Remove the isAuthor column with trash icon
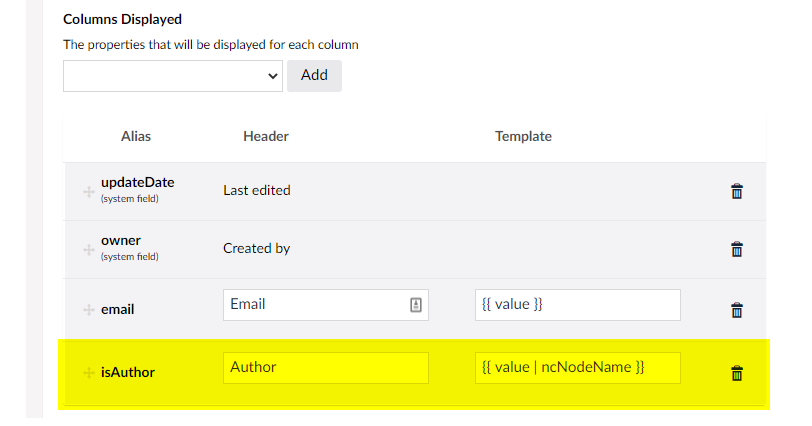Screen dimensions: 812x426 point(737,373)
